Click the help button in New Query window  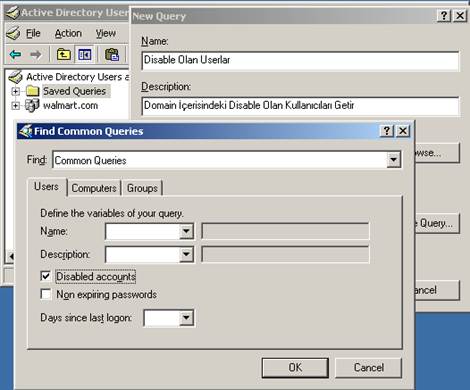(x=444, y=16)
